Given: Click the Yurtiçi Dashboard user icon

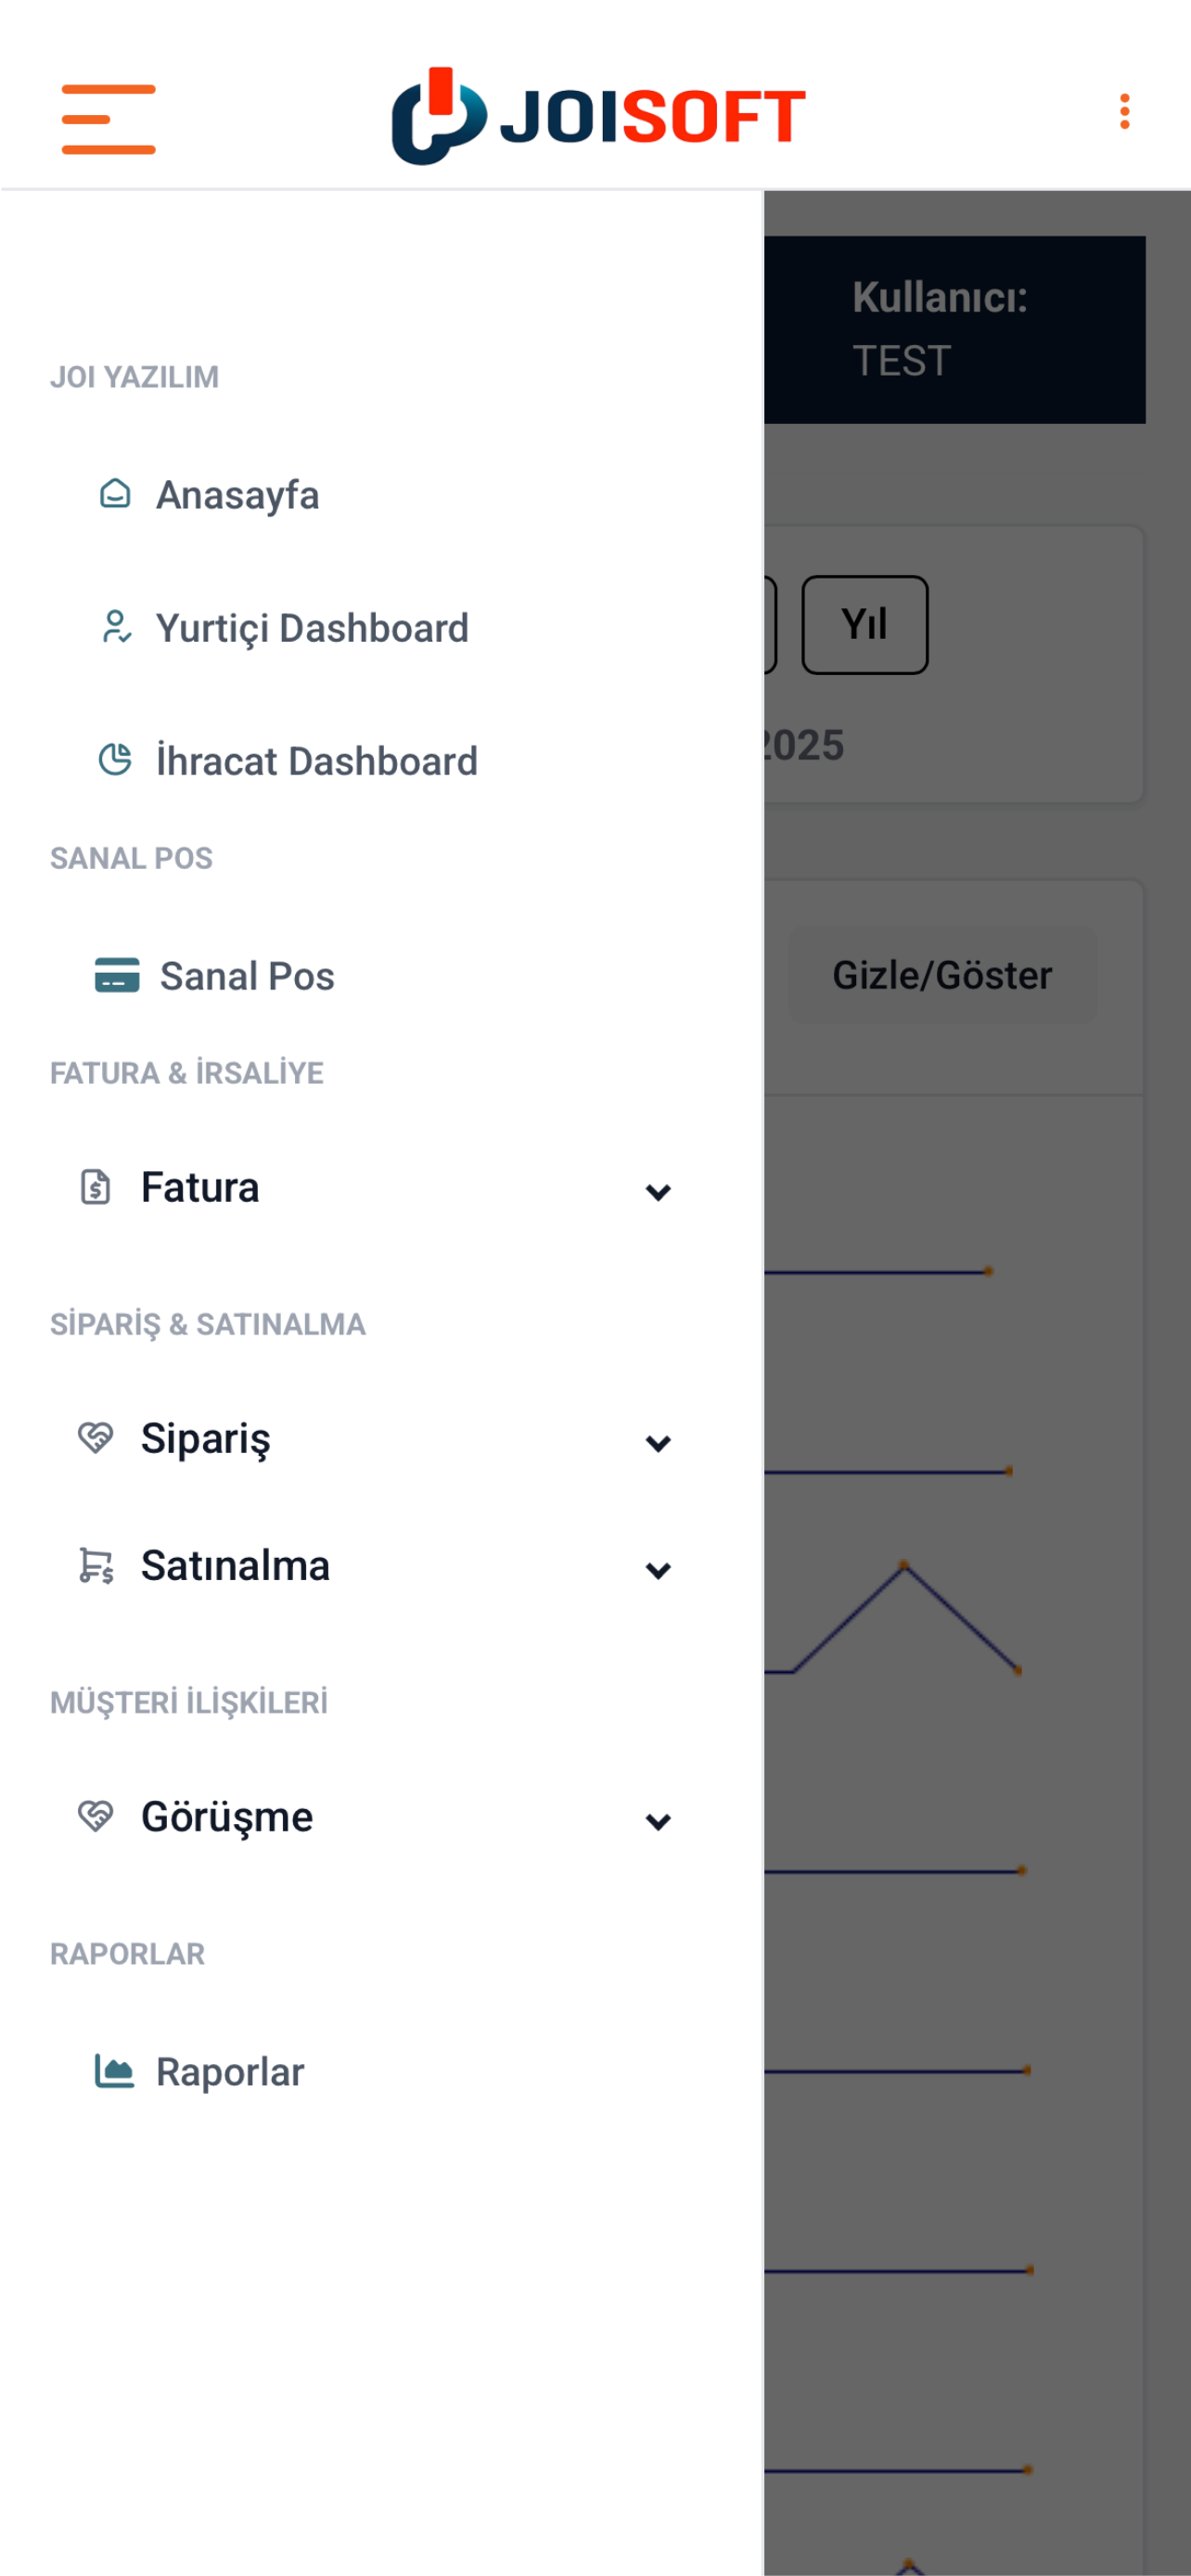Looking at the screenshot, I should (x=116, y=627).
